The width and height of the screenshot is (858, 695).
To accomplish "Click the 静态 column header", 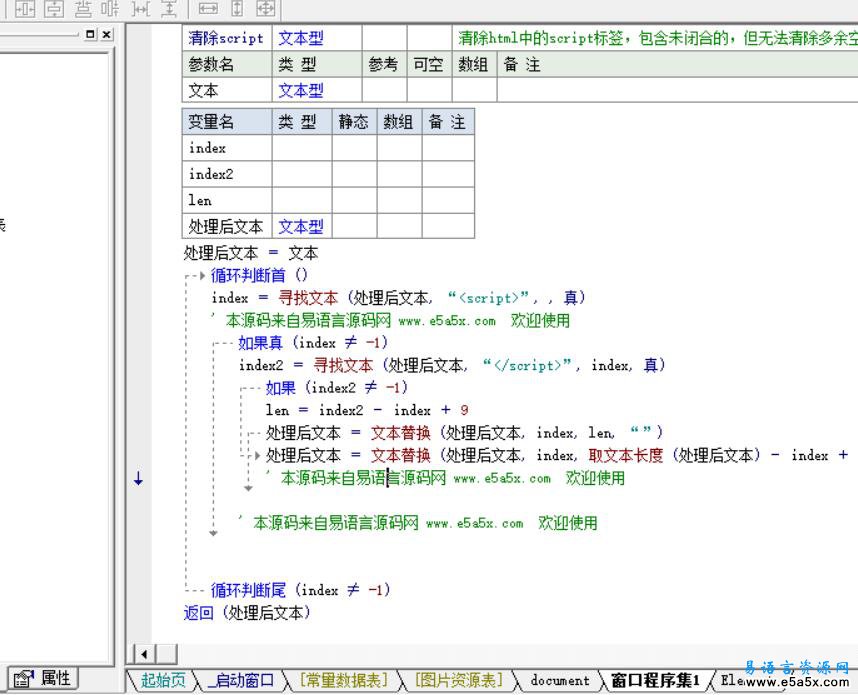I will click(x=354, y=121).
